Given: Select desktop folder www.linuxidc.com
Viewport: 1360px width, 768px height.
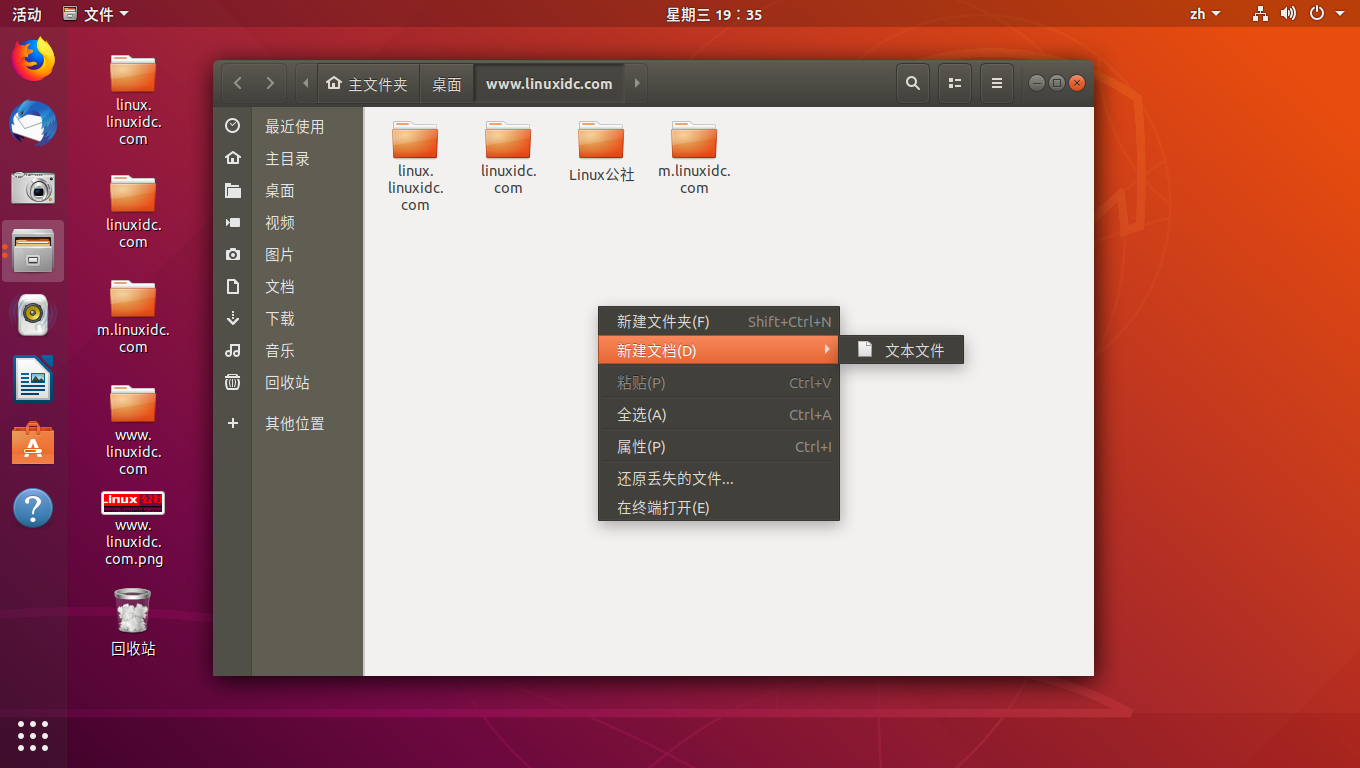Looking at the screenshot, I should click(x=133, y=430).
